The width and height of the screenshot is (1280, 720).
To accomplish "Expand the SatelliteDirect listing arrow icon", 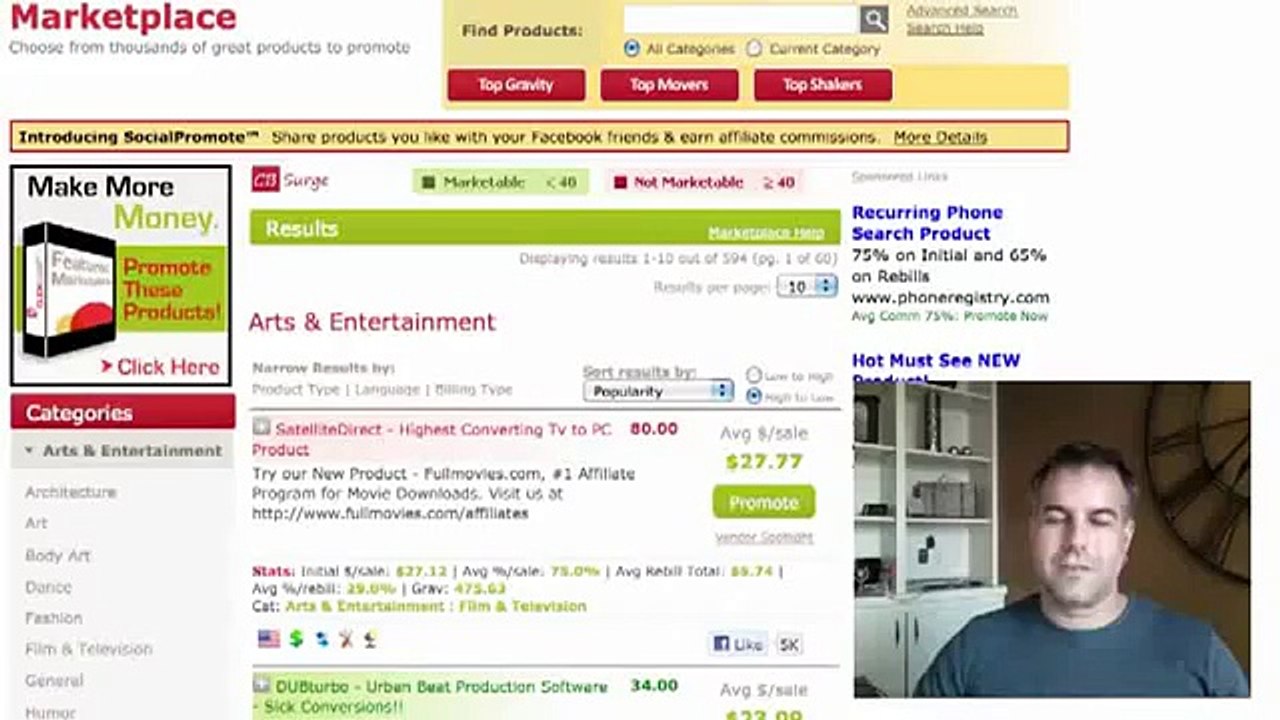I will click(x=261, y=428).
